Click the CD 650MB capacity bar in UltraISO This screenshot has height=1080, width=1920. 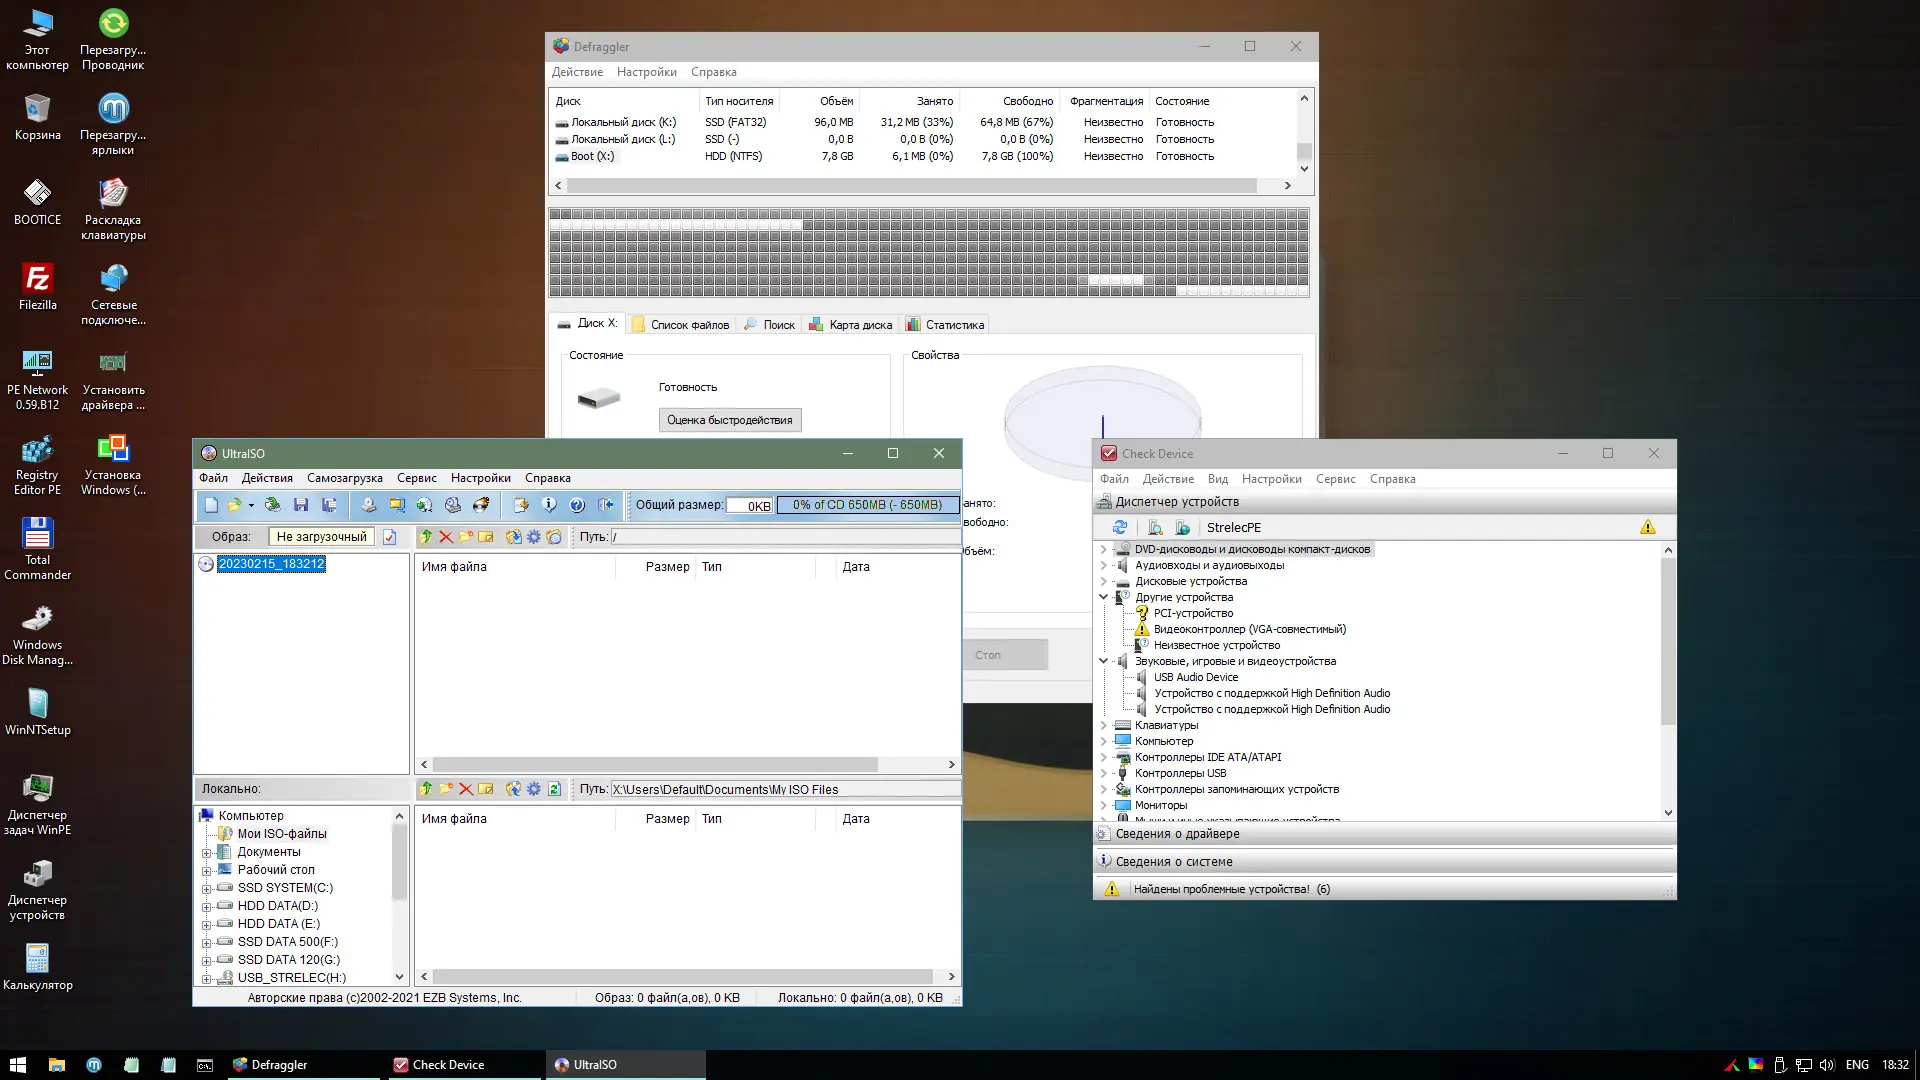click(x=866, y=505)
